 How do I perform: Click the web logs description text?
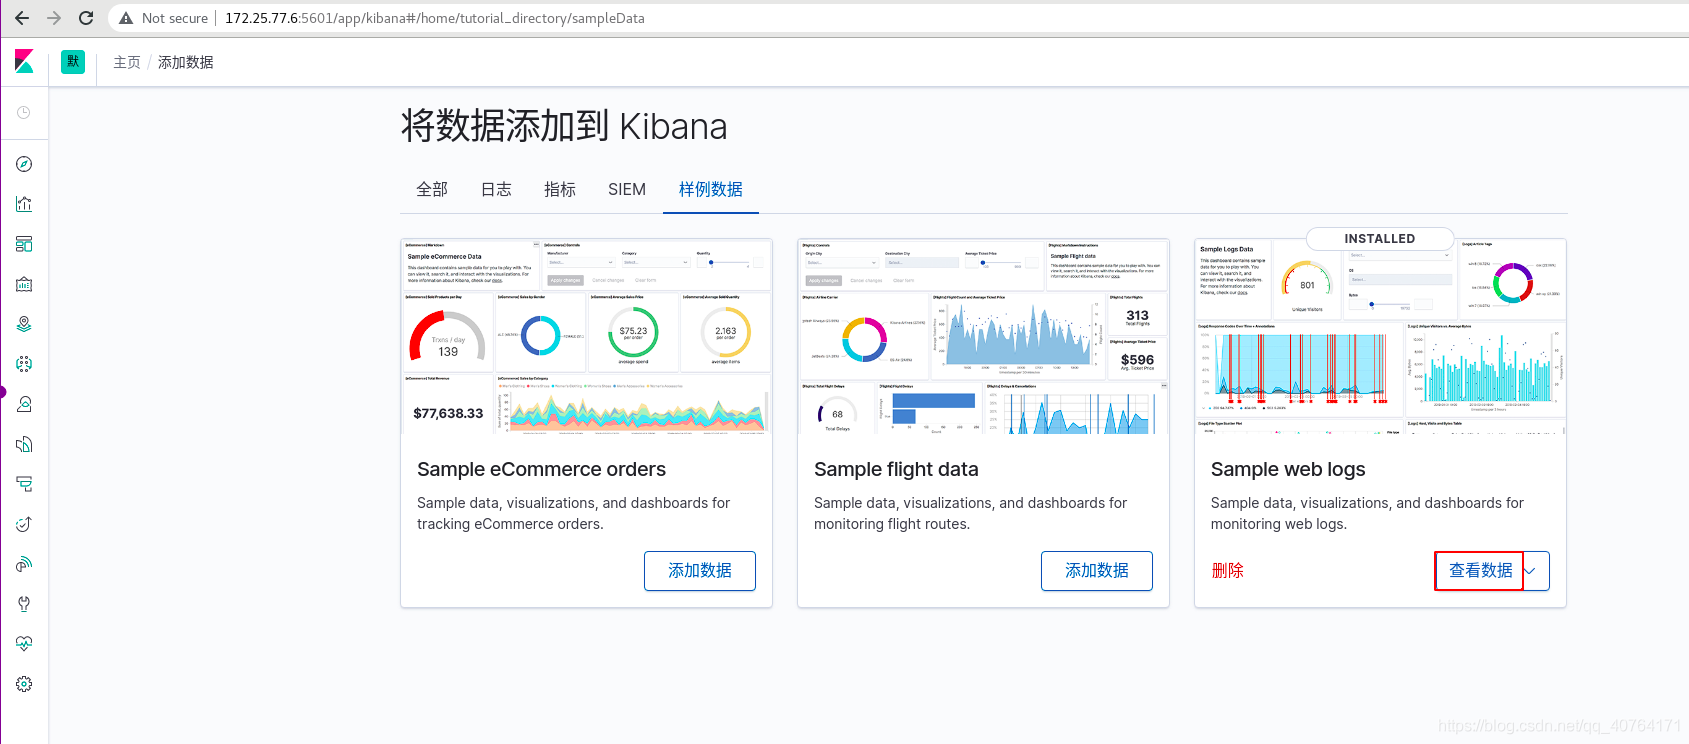click(1367, 513)
